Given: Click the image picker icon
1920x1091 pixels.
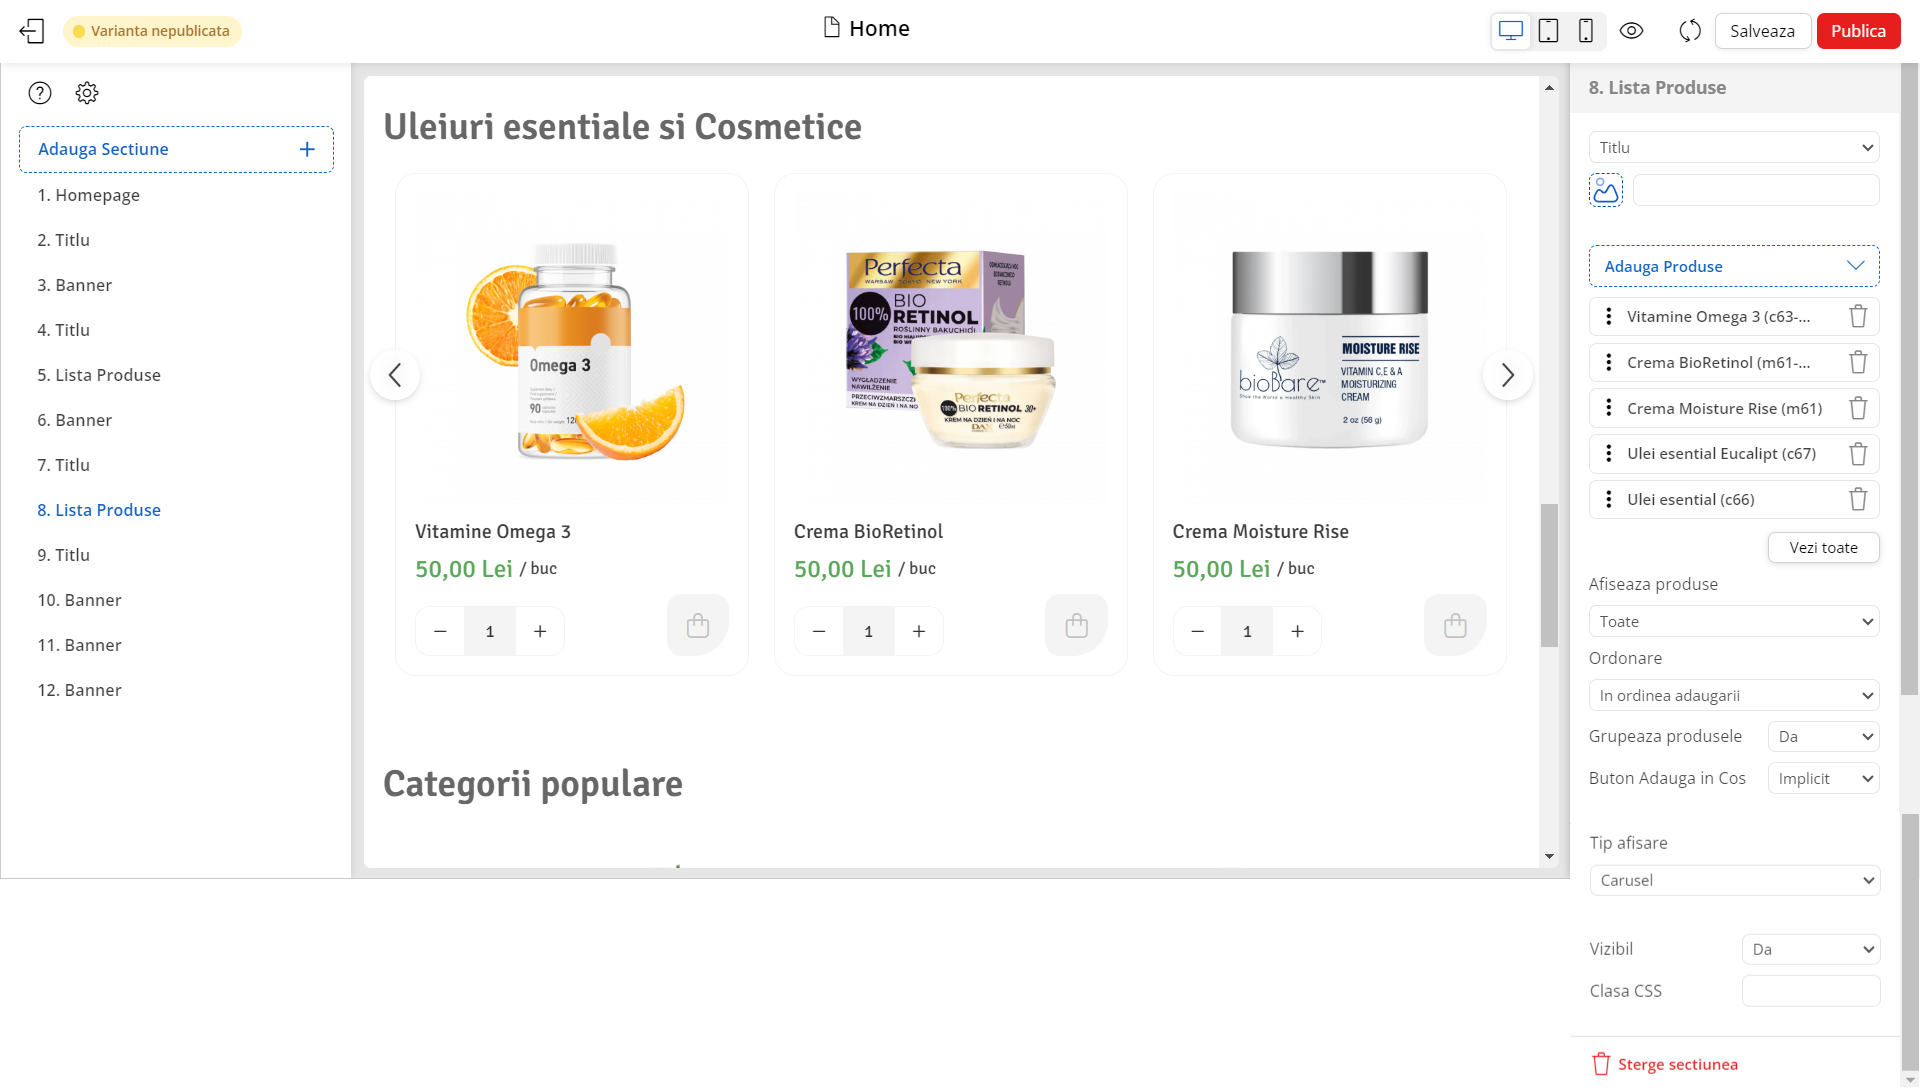Looking at the screenshot, I should click(1606, 190).
